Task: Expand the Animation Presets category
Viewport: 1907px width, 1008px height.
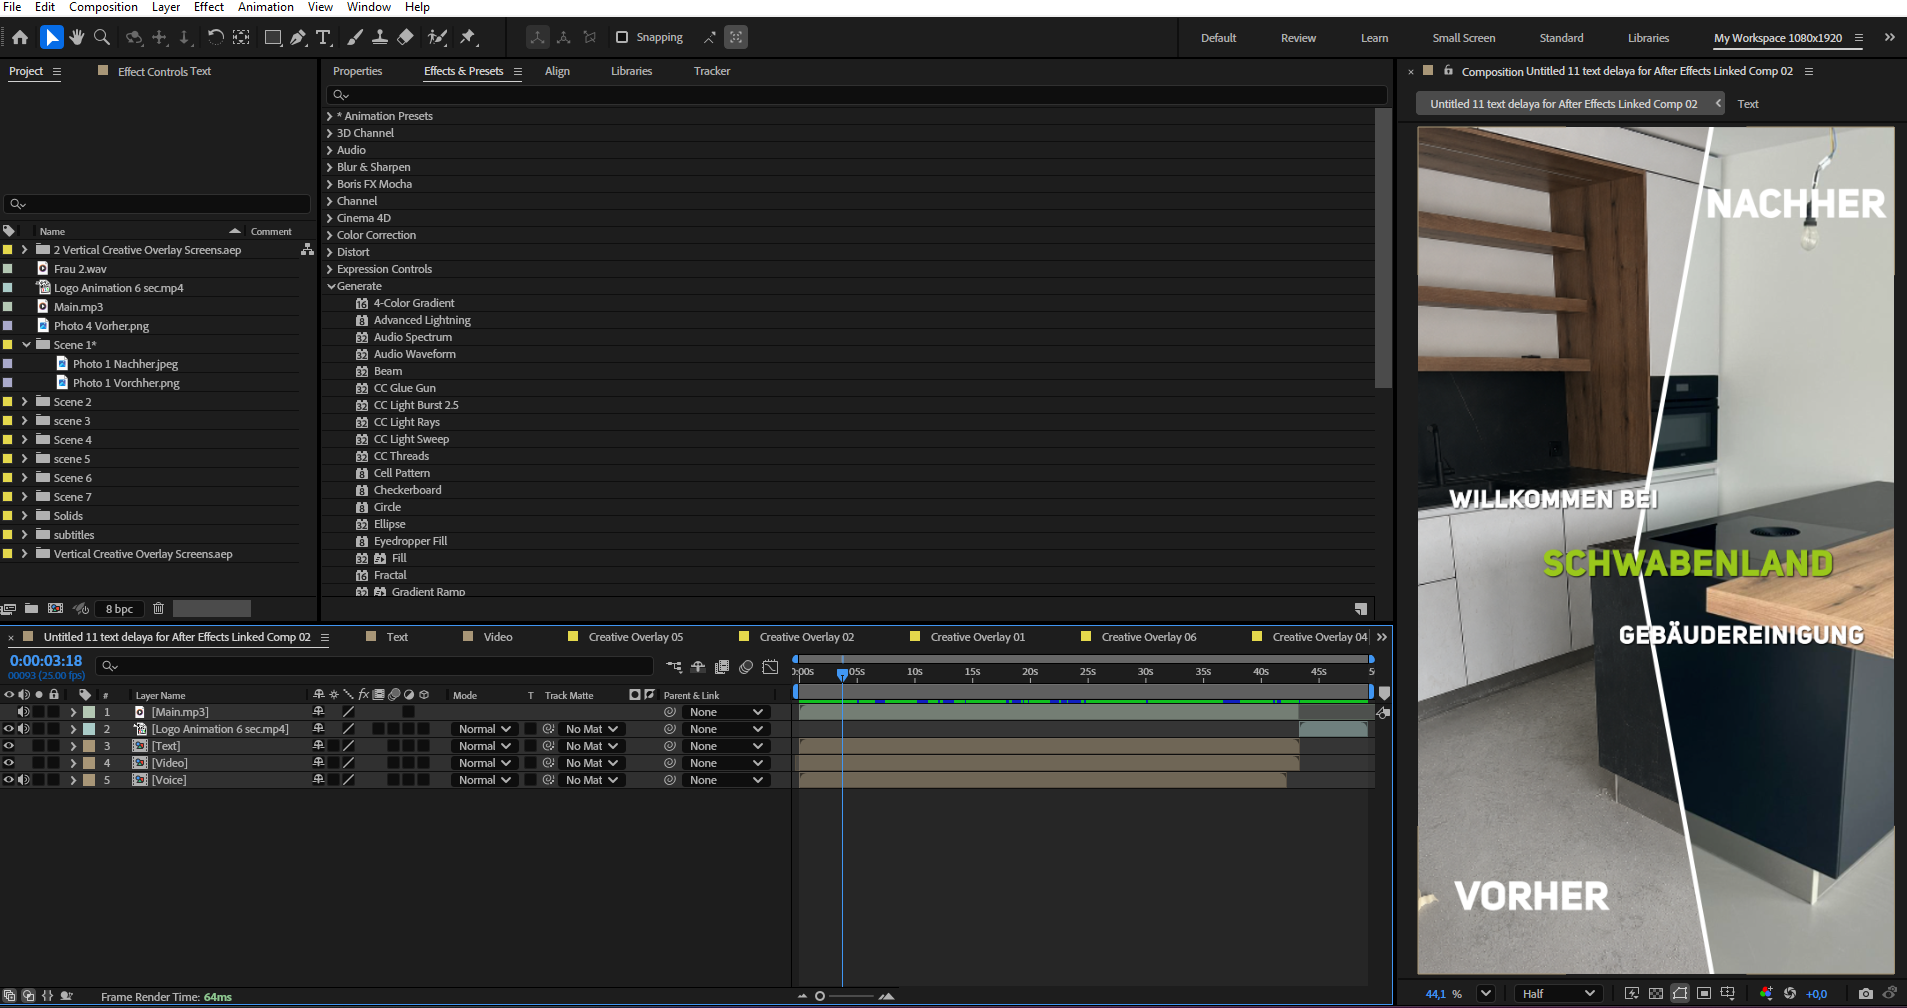Action: coord(329,116)
